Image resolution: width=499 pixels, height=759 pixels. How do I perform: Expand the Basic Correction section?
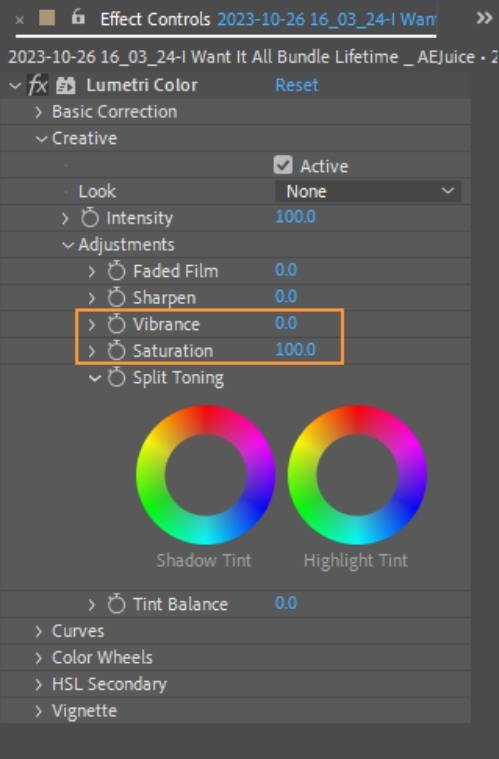point(39,112)
